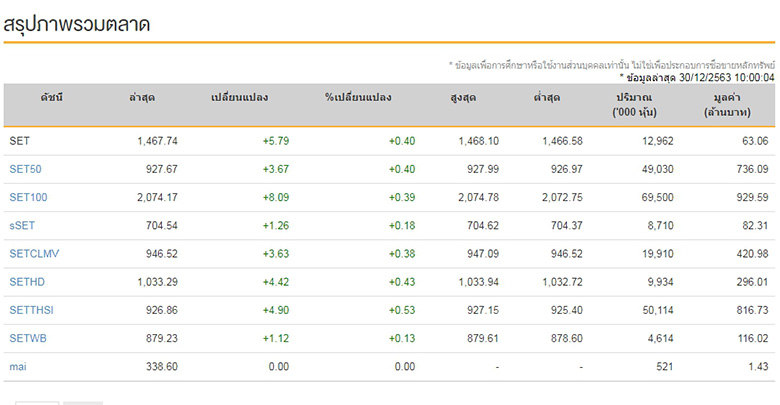
Task: Open the SET100 index link
Action: click(28, 198)
